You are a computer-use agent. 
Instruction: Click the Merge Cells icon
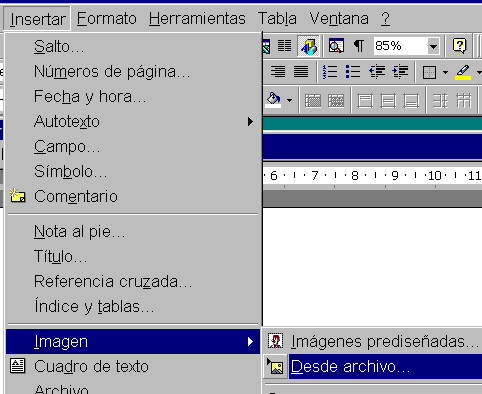tap(313, 100)
